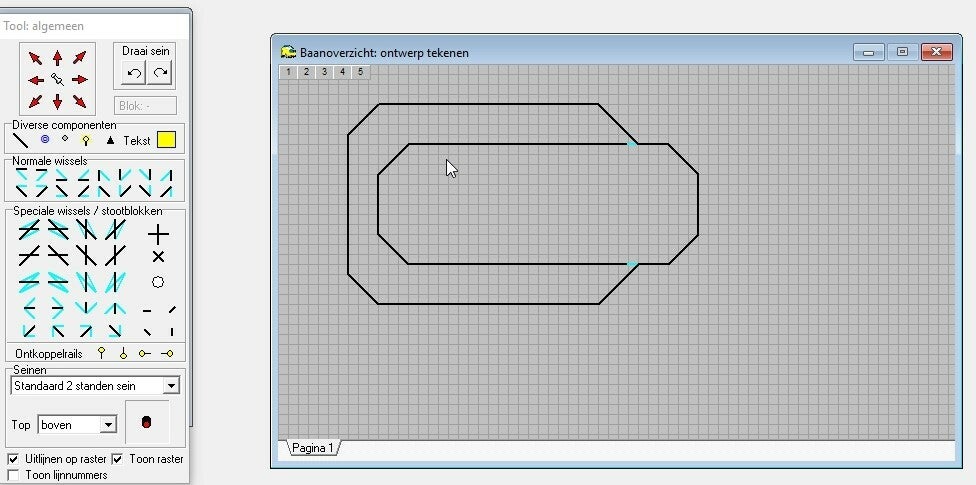The image size is (976, 485).
Task: Disable Uitlijnen op raster checkbox
Action: coord(13,459)
